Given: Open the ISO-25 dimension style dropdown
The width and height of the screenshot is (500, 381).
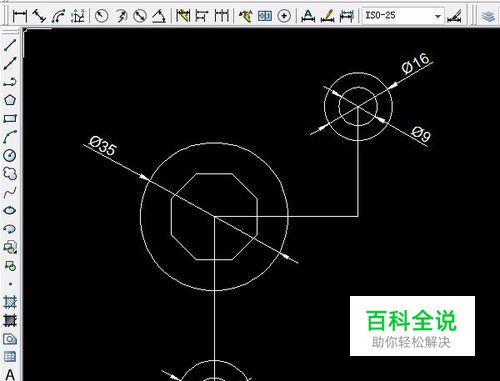Looking at the screenshot, I should [438, 16].
